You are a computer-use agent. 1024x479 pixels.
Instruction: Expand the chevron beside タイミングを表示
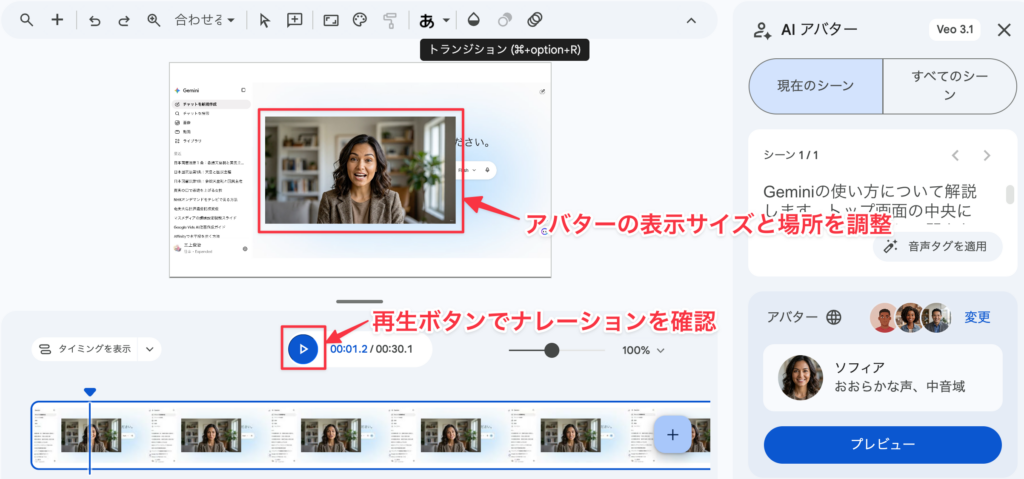(x=150, y=349)
